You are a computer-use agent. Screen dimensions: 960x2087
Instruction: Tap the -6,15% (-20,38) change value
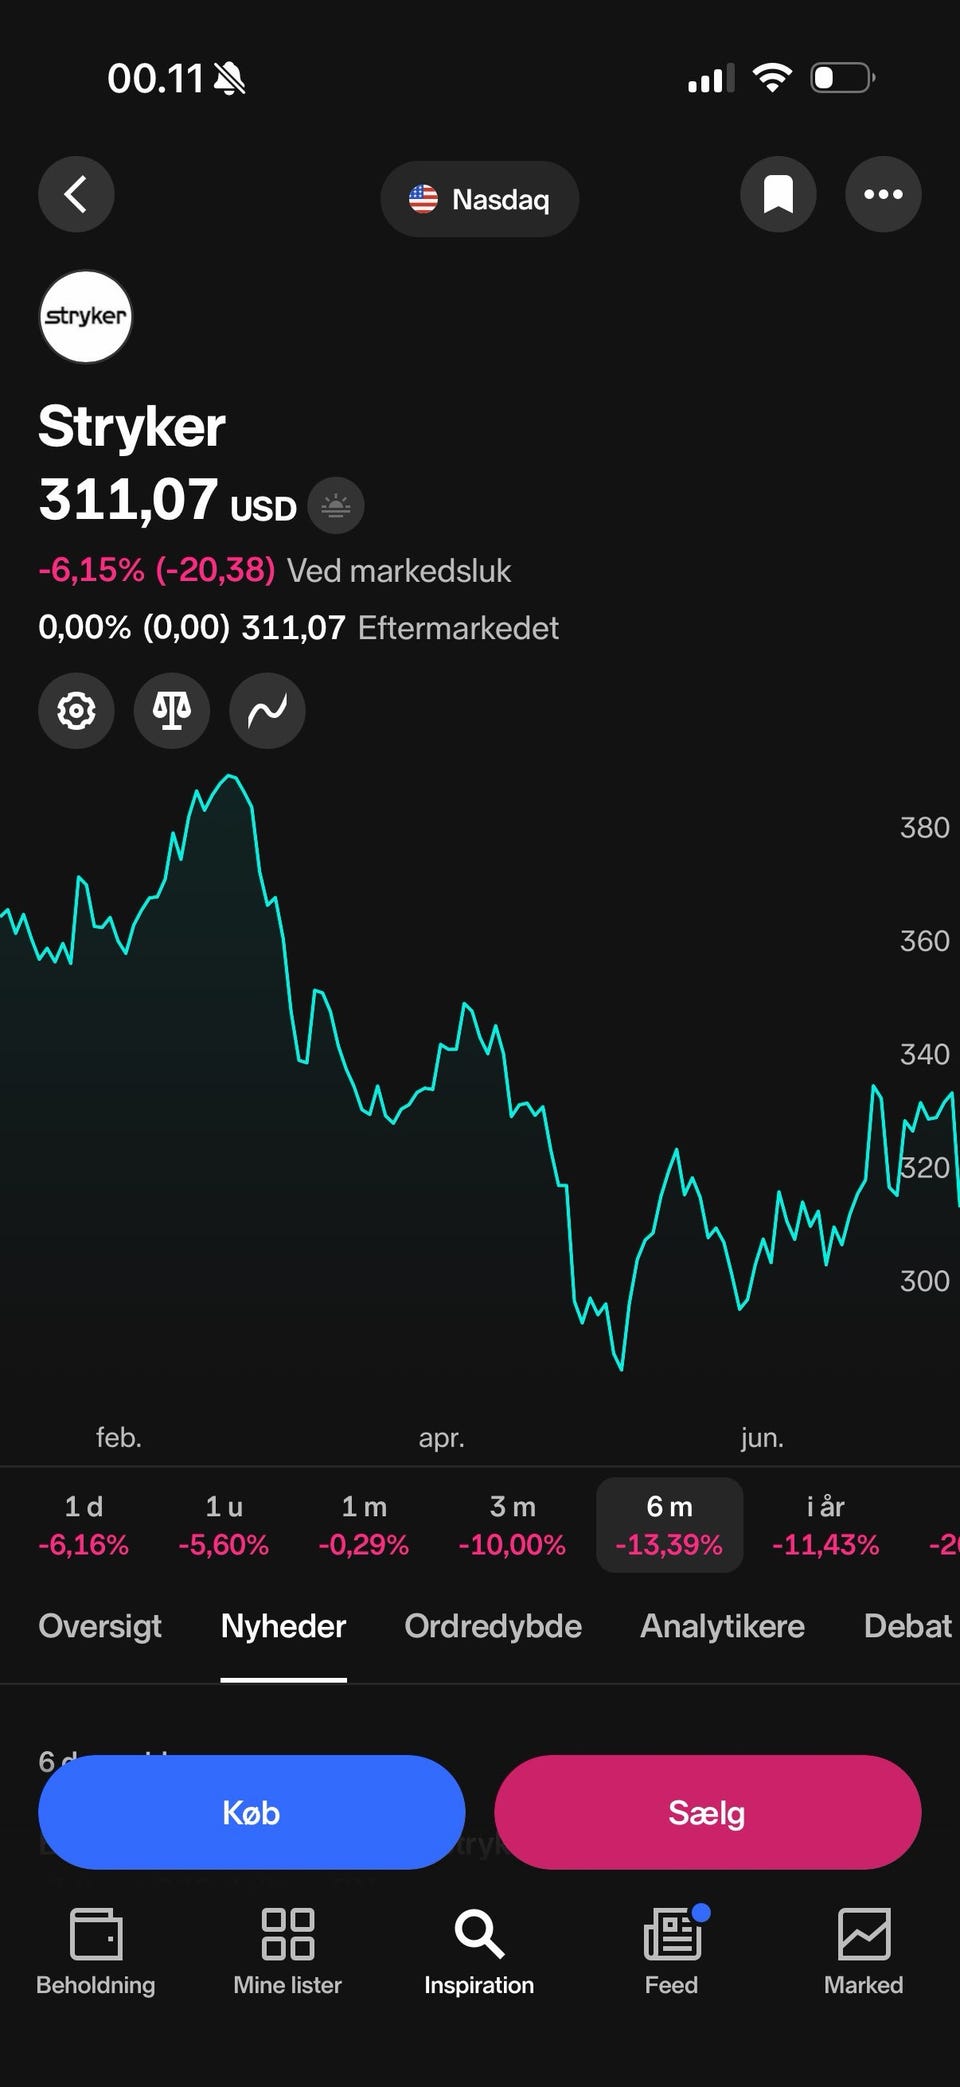[156, 570]
